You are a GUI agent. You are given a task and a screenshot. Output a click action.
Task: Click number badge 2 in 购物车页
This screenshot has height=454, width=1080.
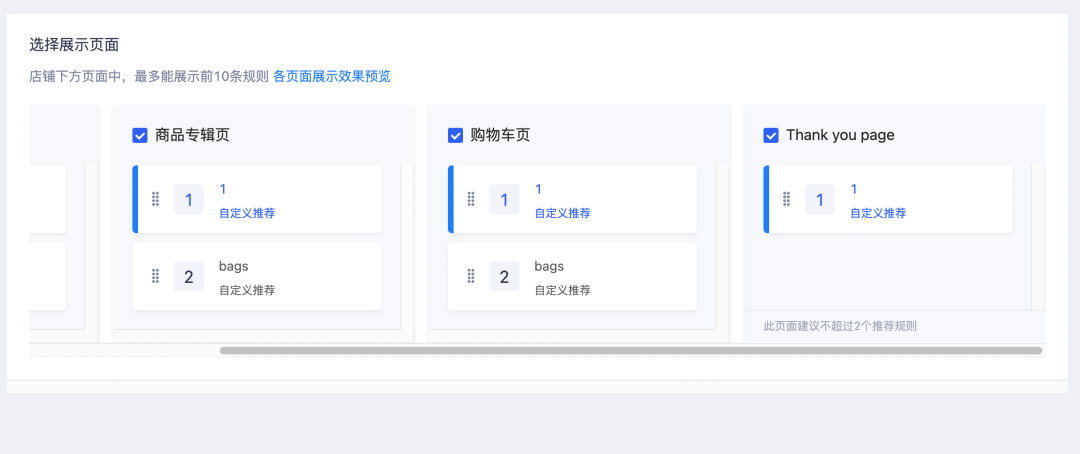(504, 276)
